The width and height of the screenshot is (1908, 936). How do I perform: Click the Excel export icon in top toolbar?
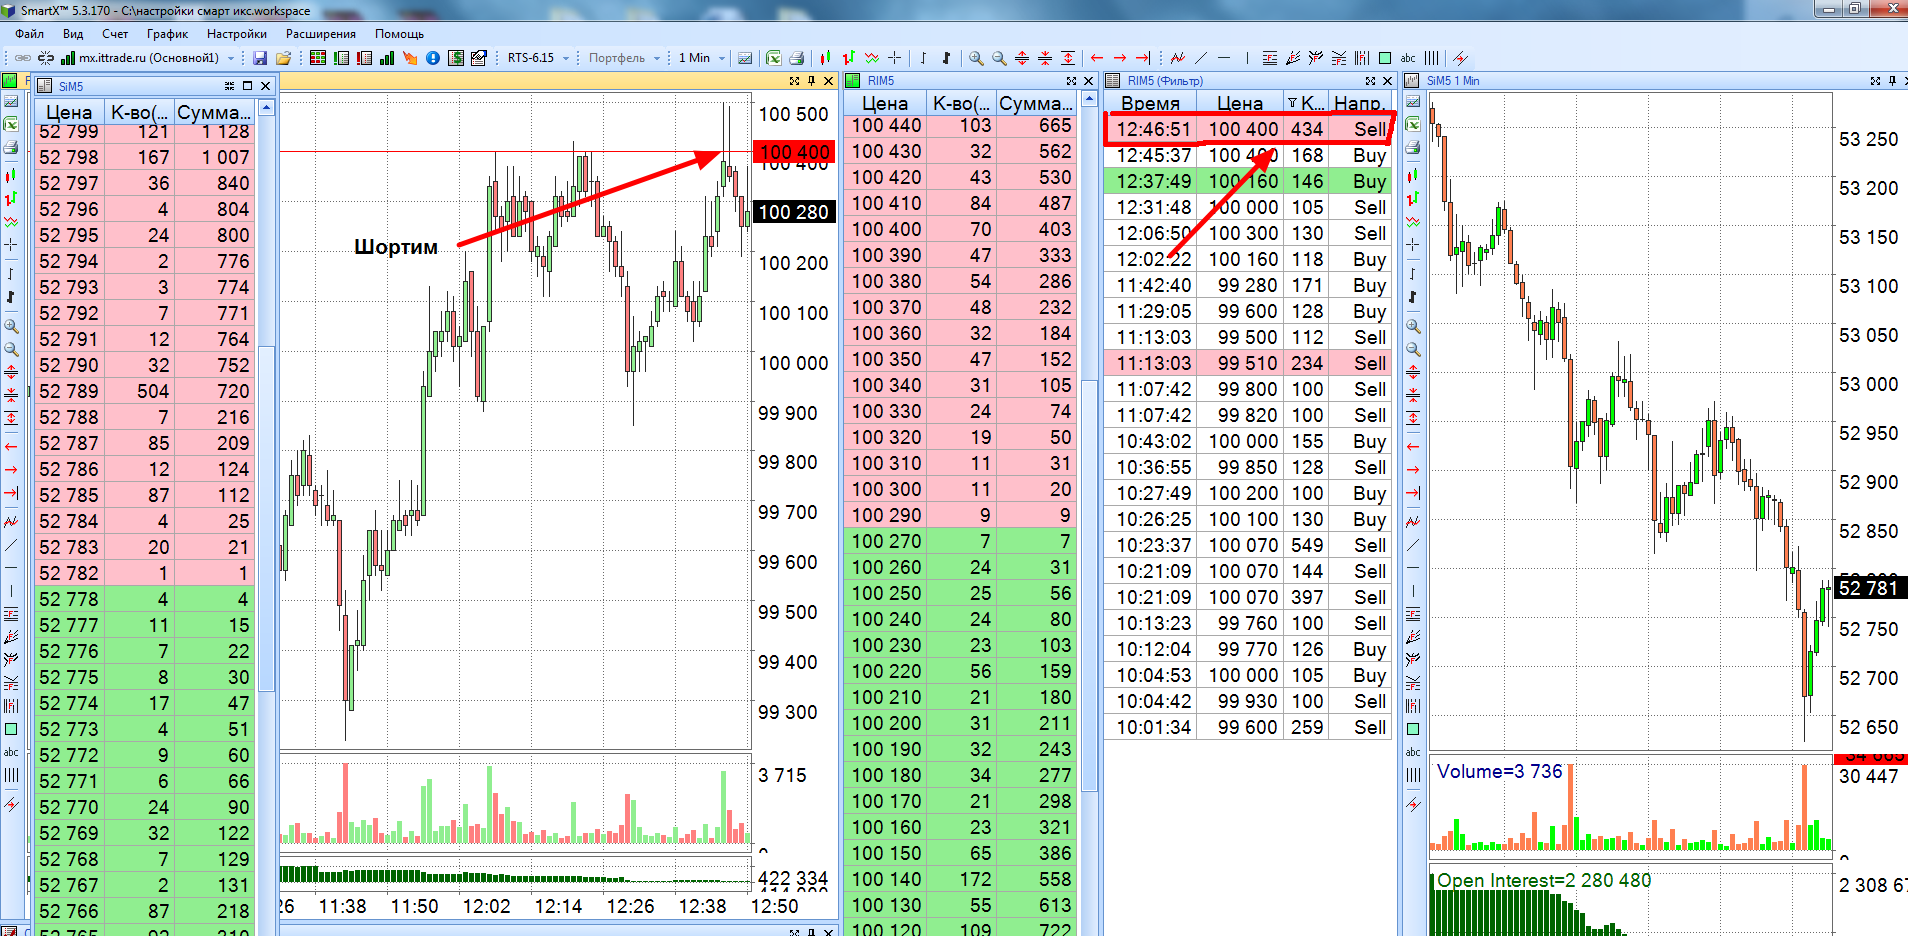pos(773,58)
